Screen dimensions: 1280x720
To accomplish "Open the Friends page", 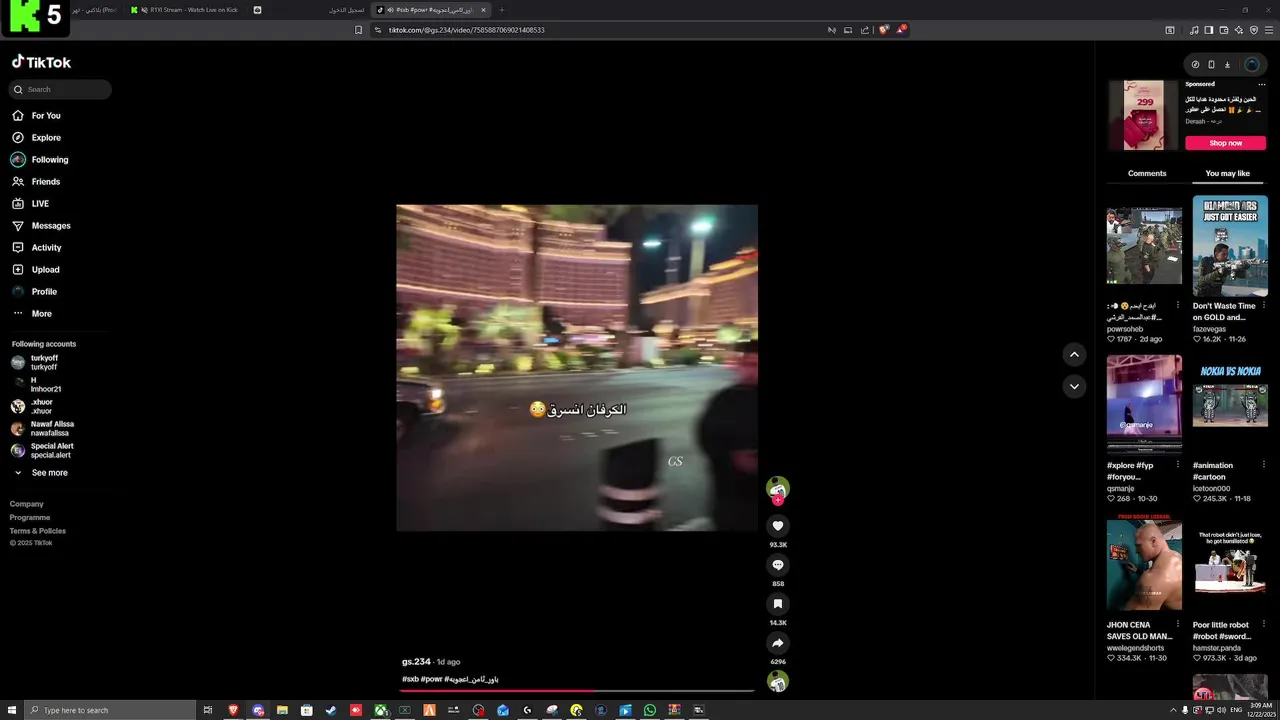I will click(46, 182).
